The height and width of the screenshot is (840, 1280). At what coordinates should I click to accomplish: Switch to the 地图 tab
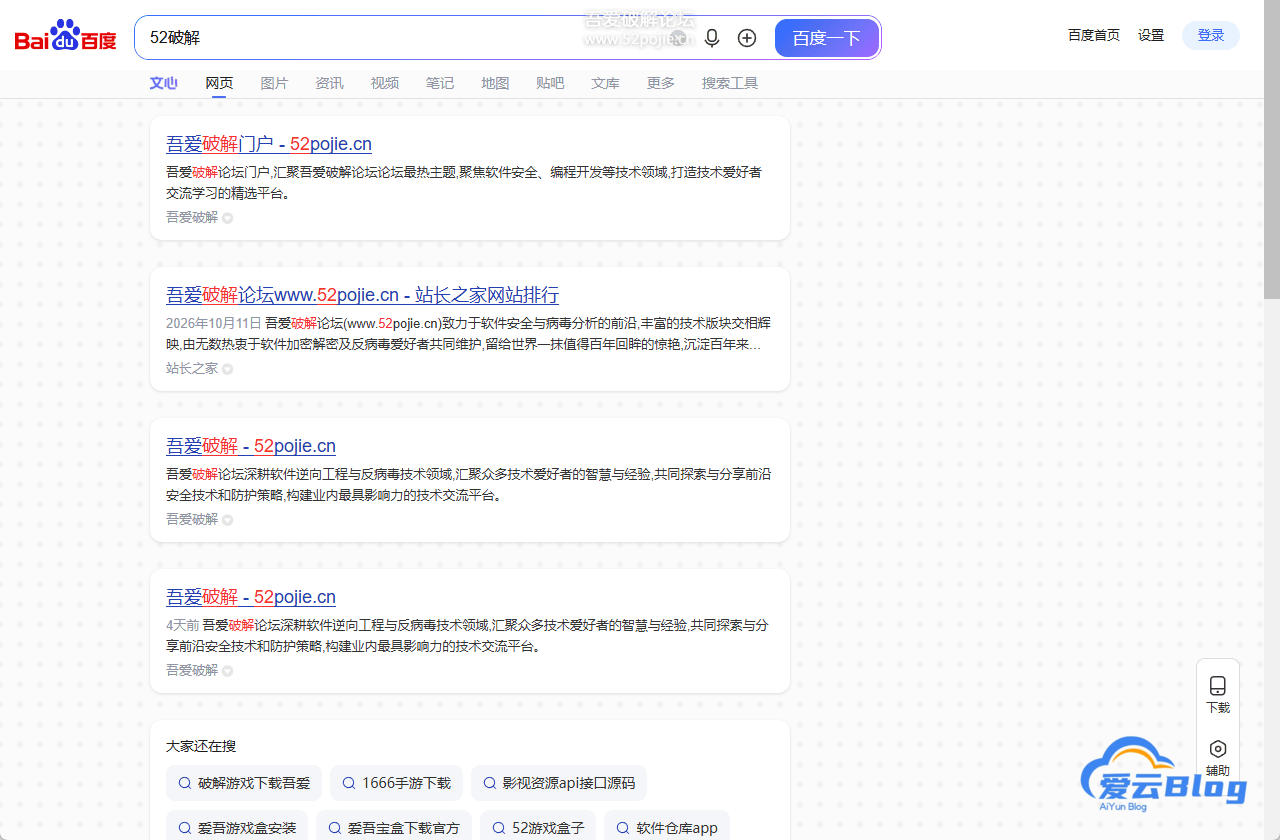tap(495, 83)
